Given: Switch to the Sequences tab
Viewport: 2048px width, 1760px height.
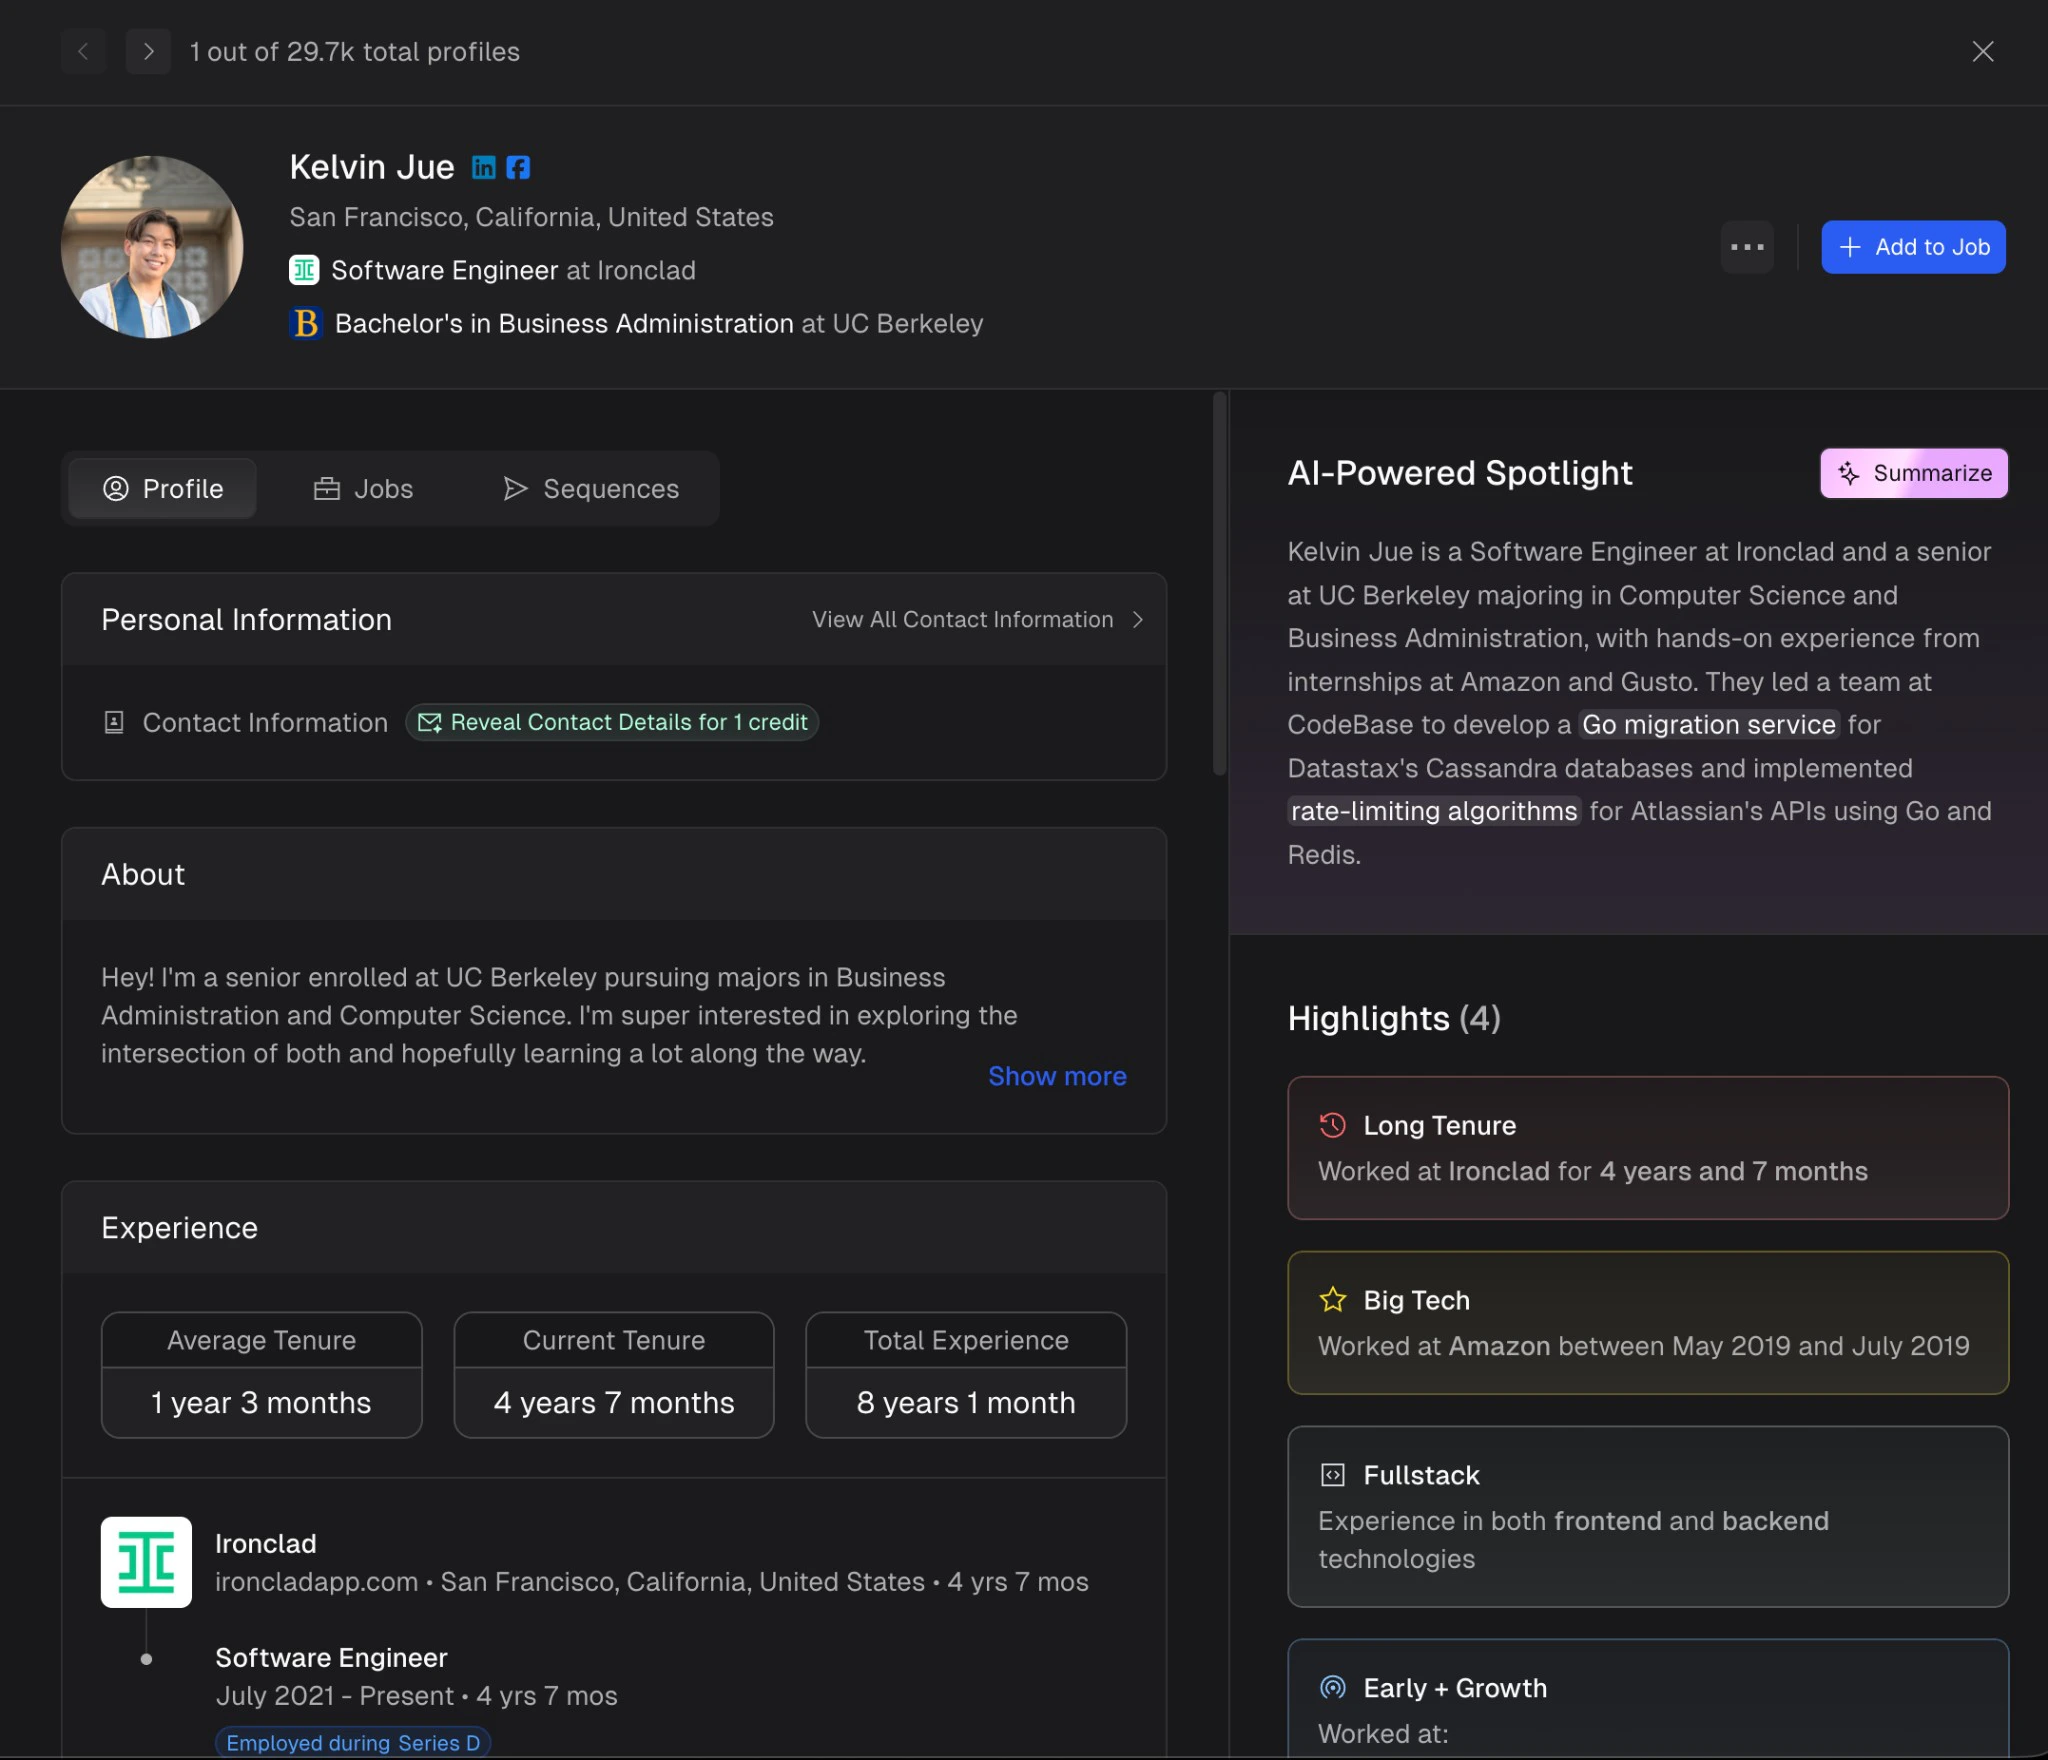Looking at the screenshot, I should pos(591,488).
